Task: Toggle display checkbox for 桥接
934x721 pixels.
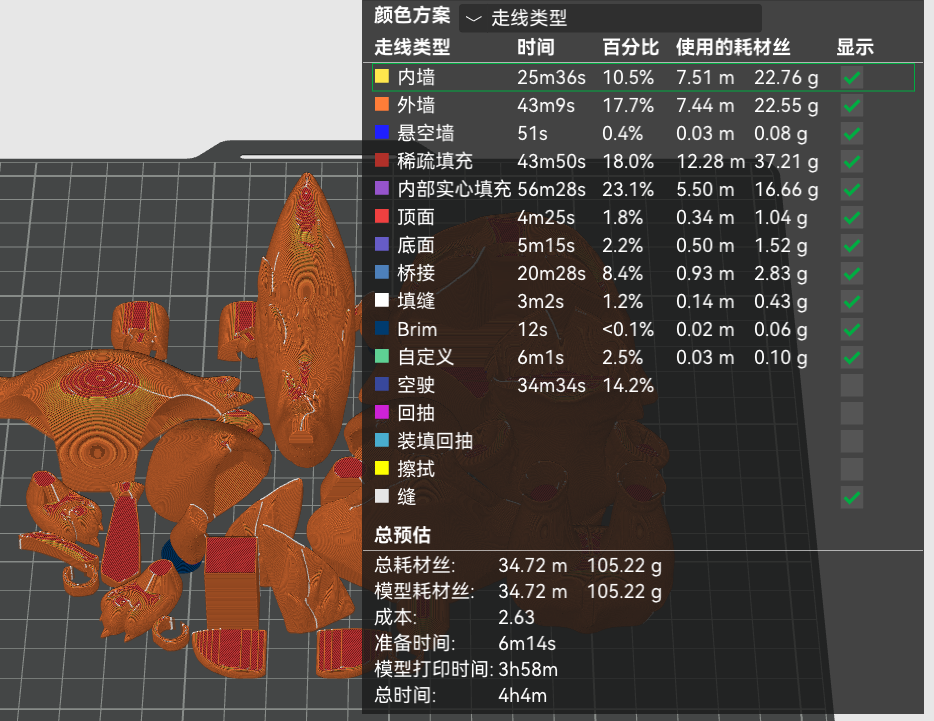Action: (x=852, y=274)
